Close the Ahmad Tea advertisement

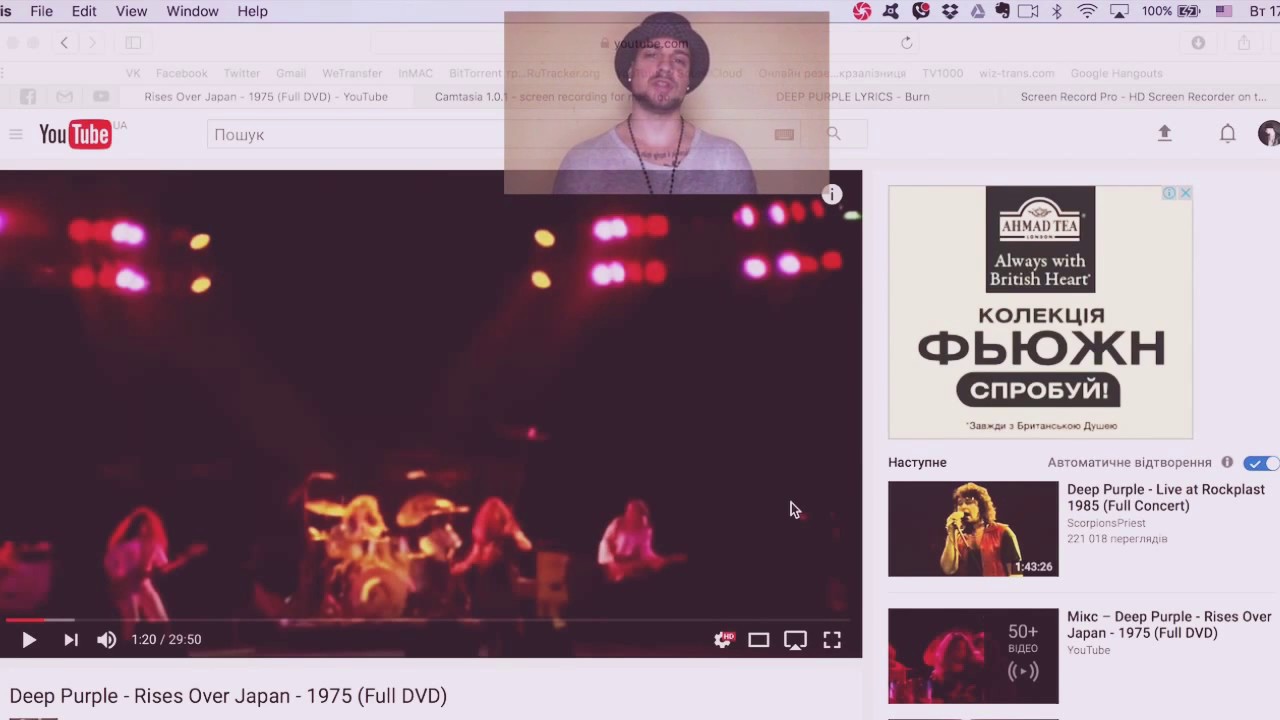point(1185,193)
